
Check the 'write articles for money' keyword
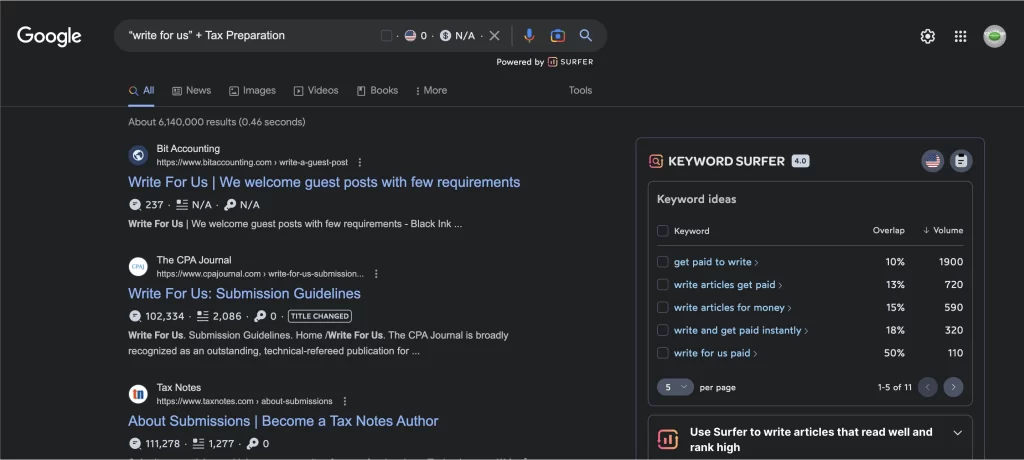pyautogui.click(x=662, y=308)
